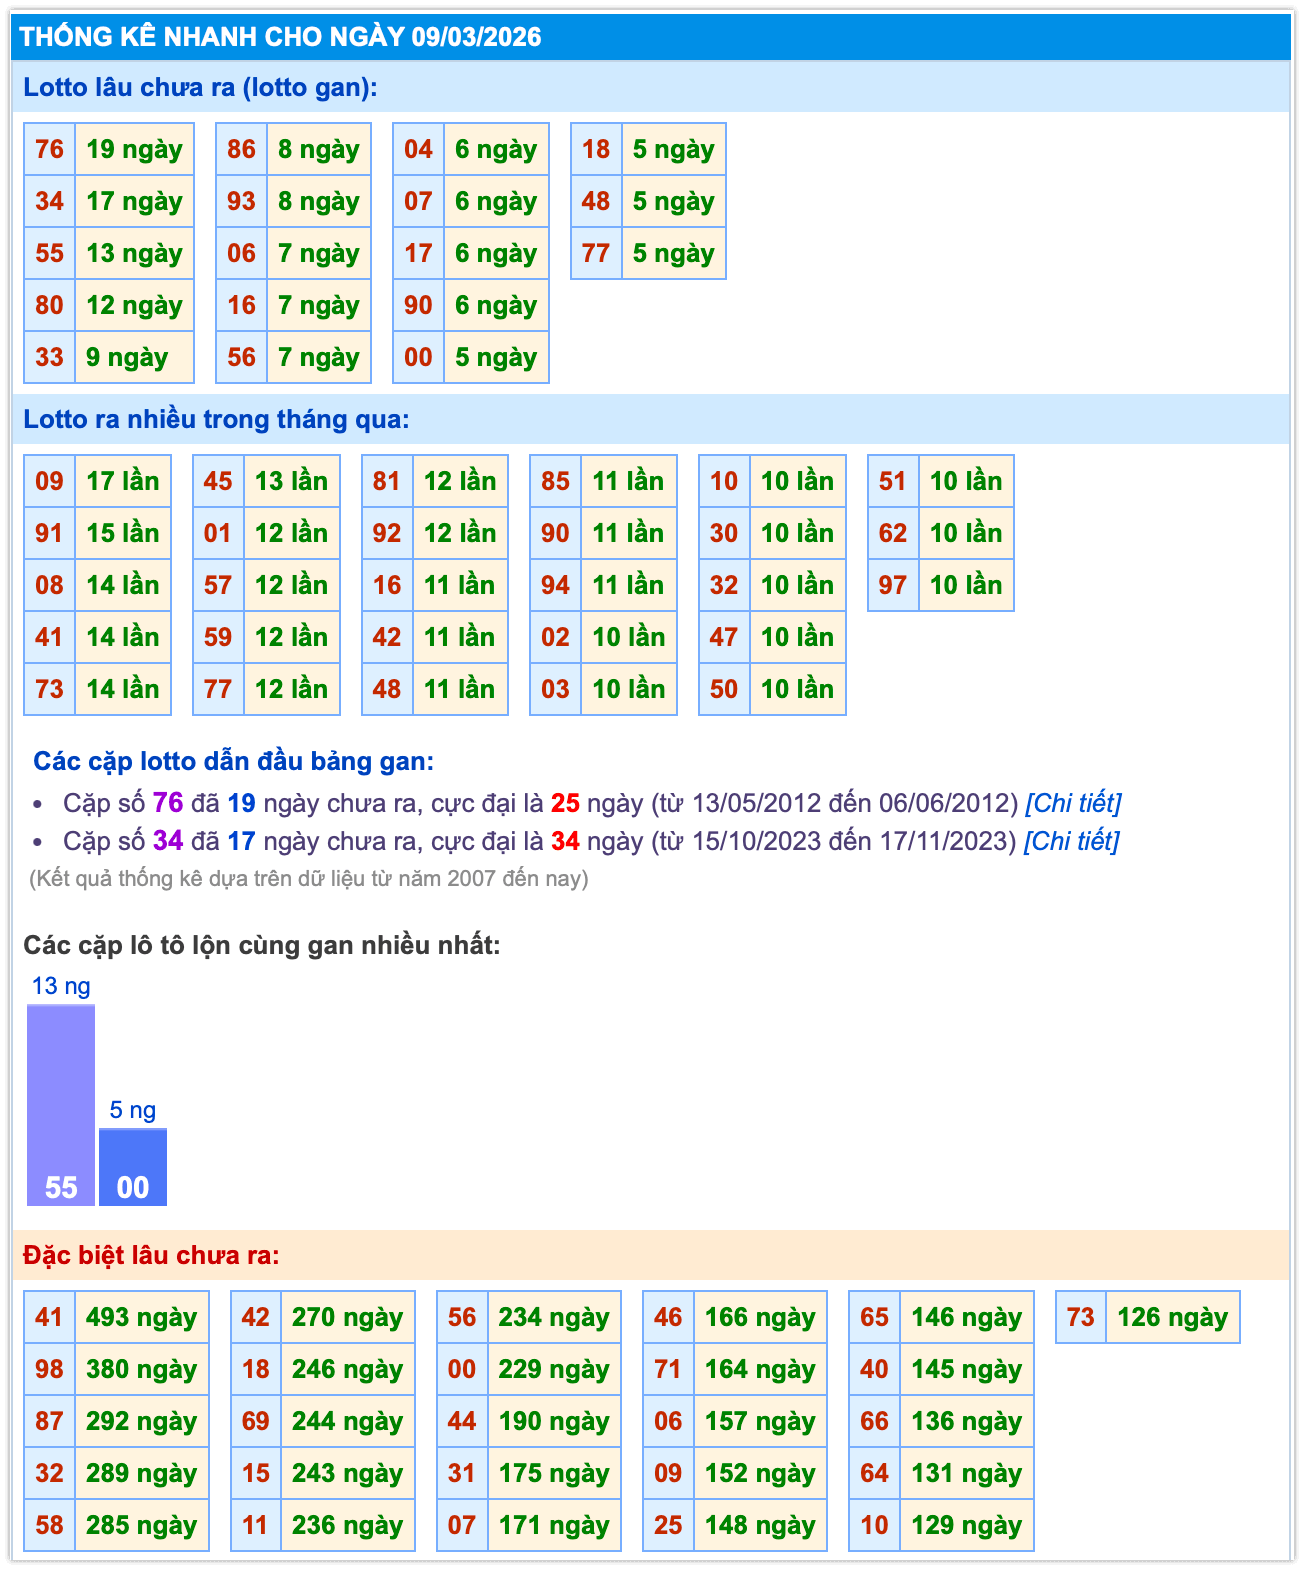1304x1570 pixels.
Task: Click the 'Lotto lâu chưa ra (lotto gan)' heading
Action: tap(201, 87)
